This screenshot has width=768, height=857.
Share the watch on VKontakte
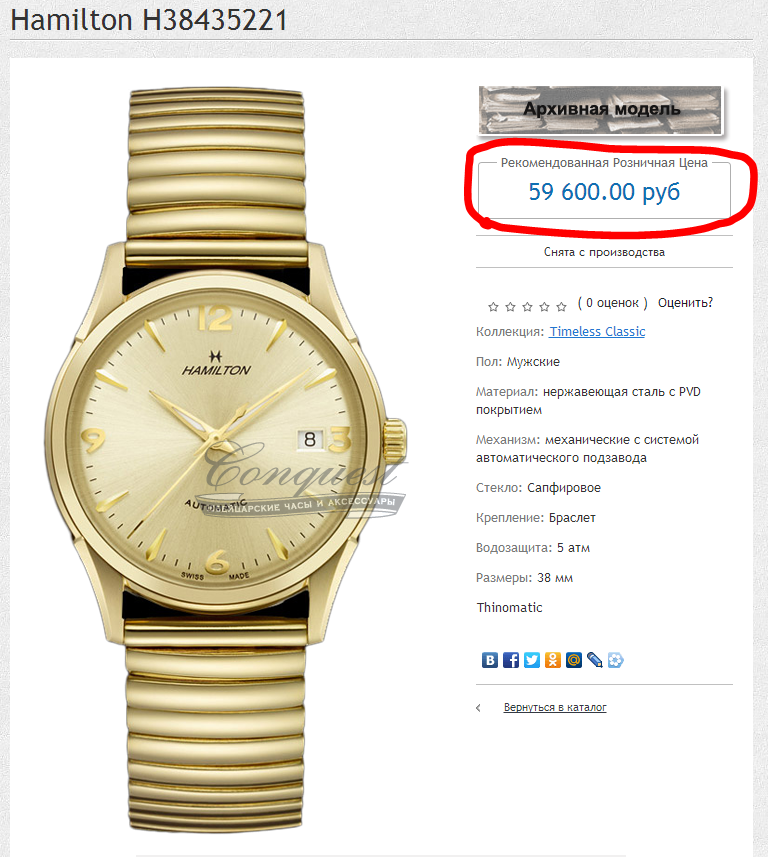[x=490, y=660]
